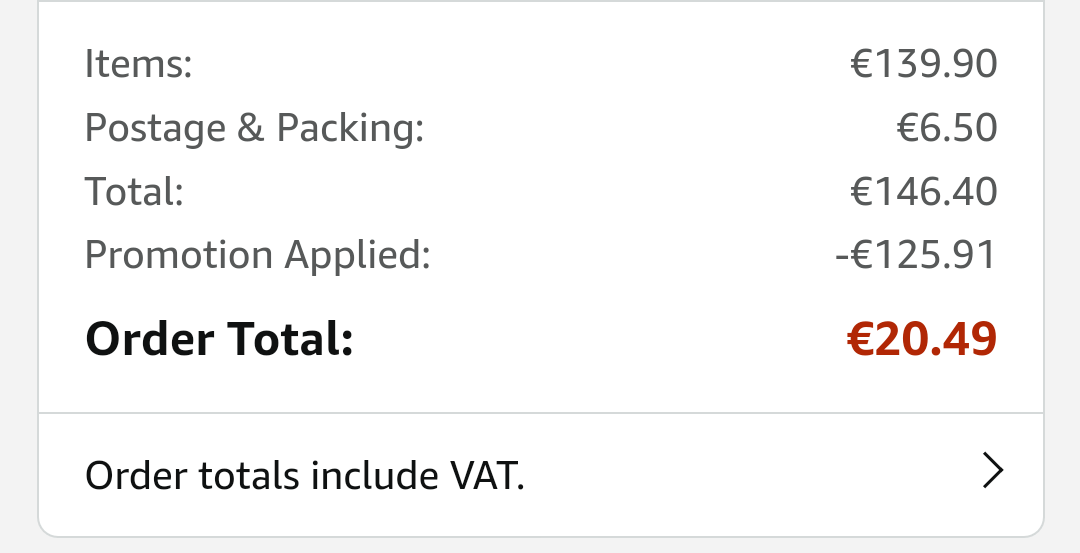
Task: Click the non-bold 'Total:' label
Action: pyautogui.click(x=134, y=191)
